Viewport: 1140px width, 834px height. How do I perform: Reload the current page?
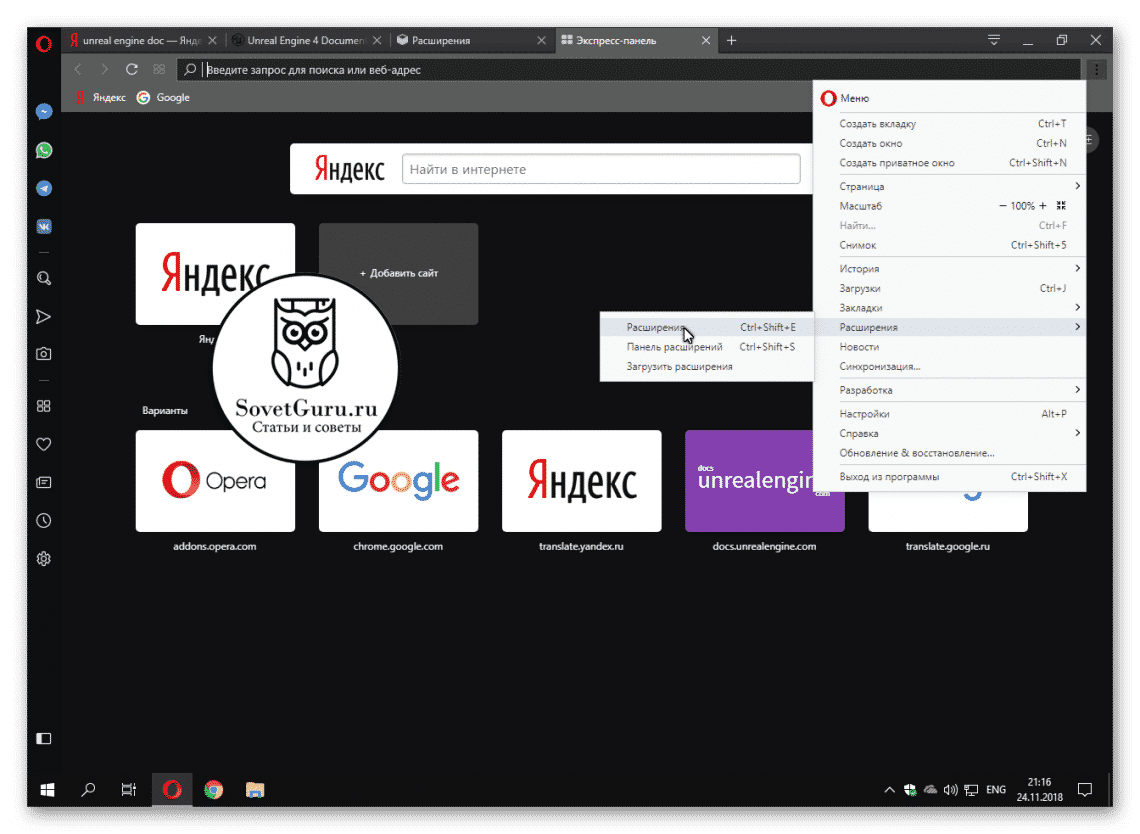[x=132, y=69]
